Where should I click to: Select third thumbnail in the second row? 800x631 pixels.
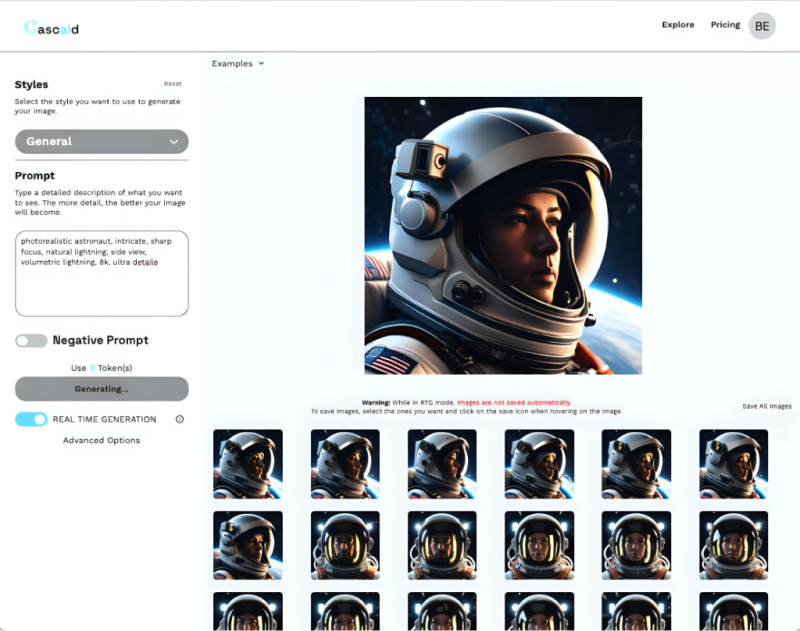[442, 546]
